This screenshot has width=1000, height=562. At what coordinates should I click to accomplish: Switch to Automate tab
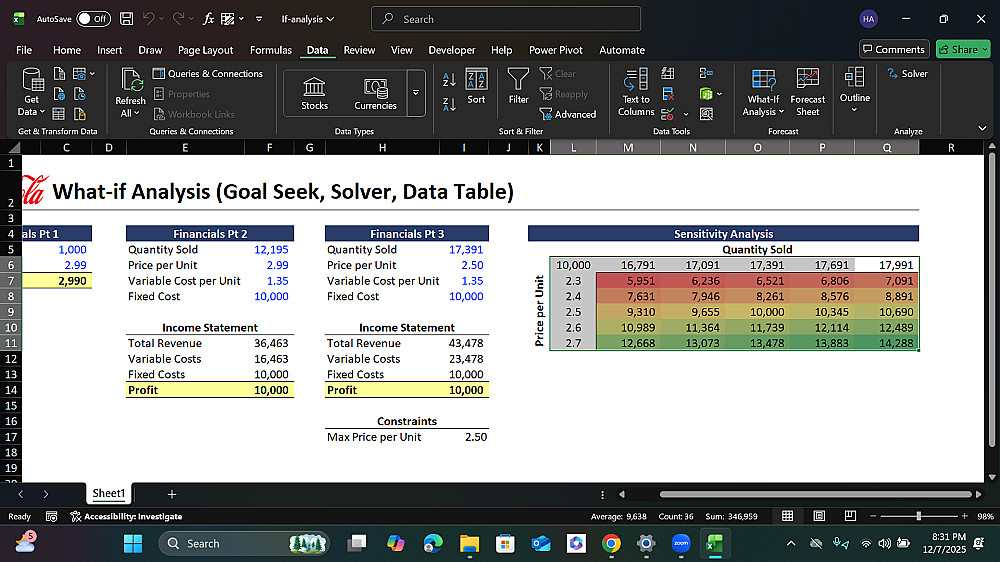(x=622, y=50)
